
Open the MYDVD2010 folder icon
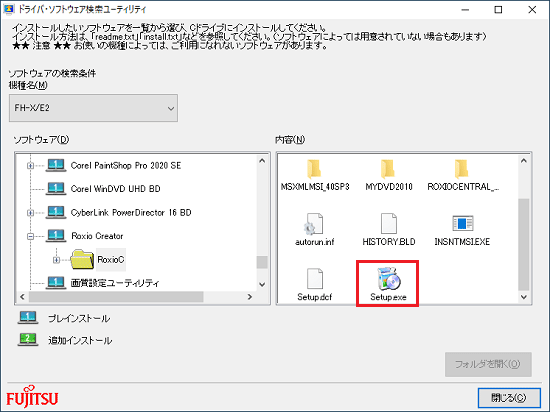pos(388,169)
